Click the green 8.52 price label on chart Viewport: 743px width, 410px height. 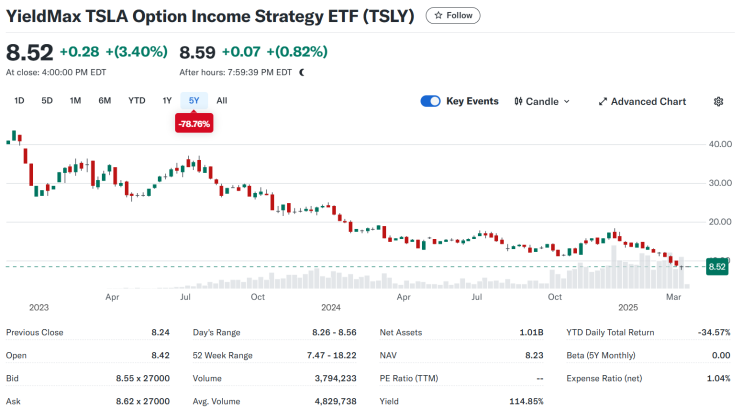coord(716,267)
